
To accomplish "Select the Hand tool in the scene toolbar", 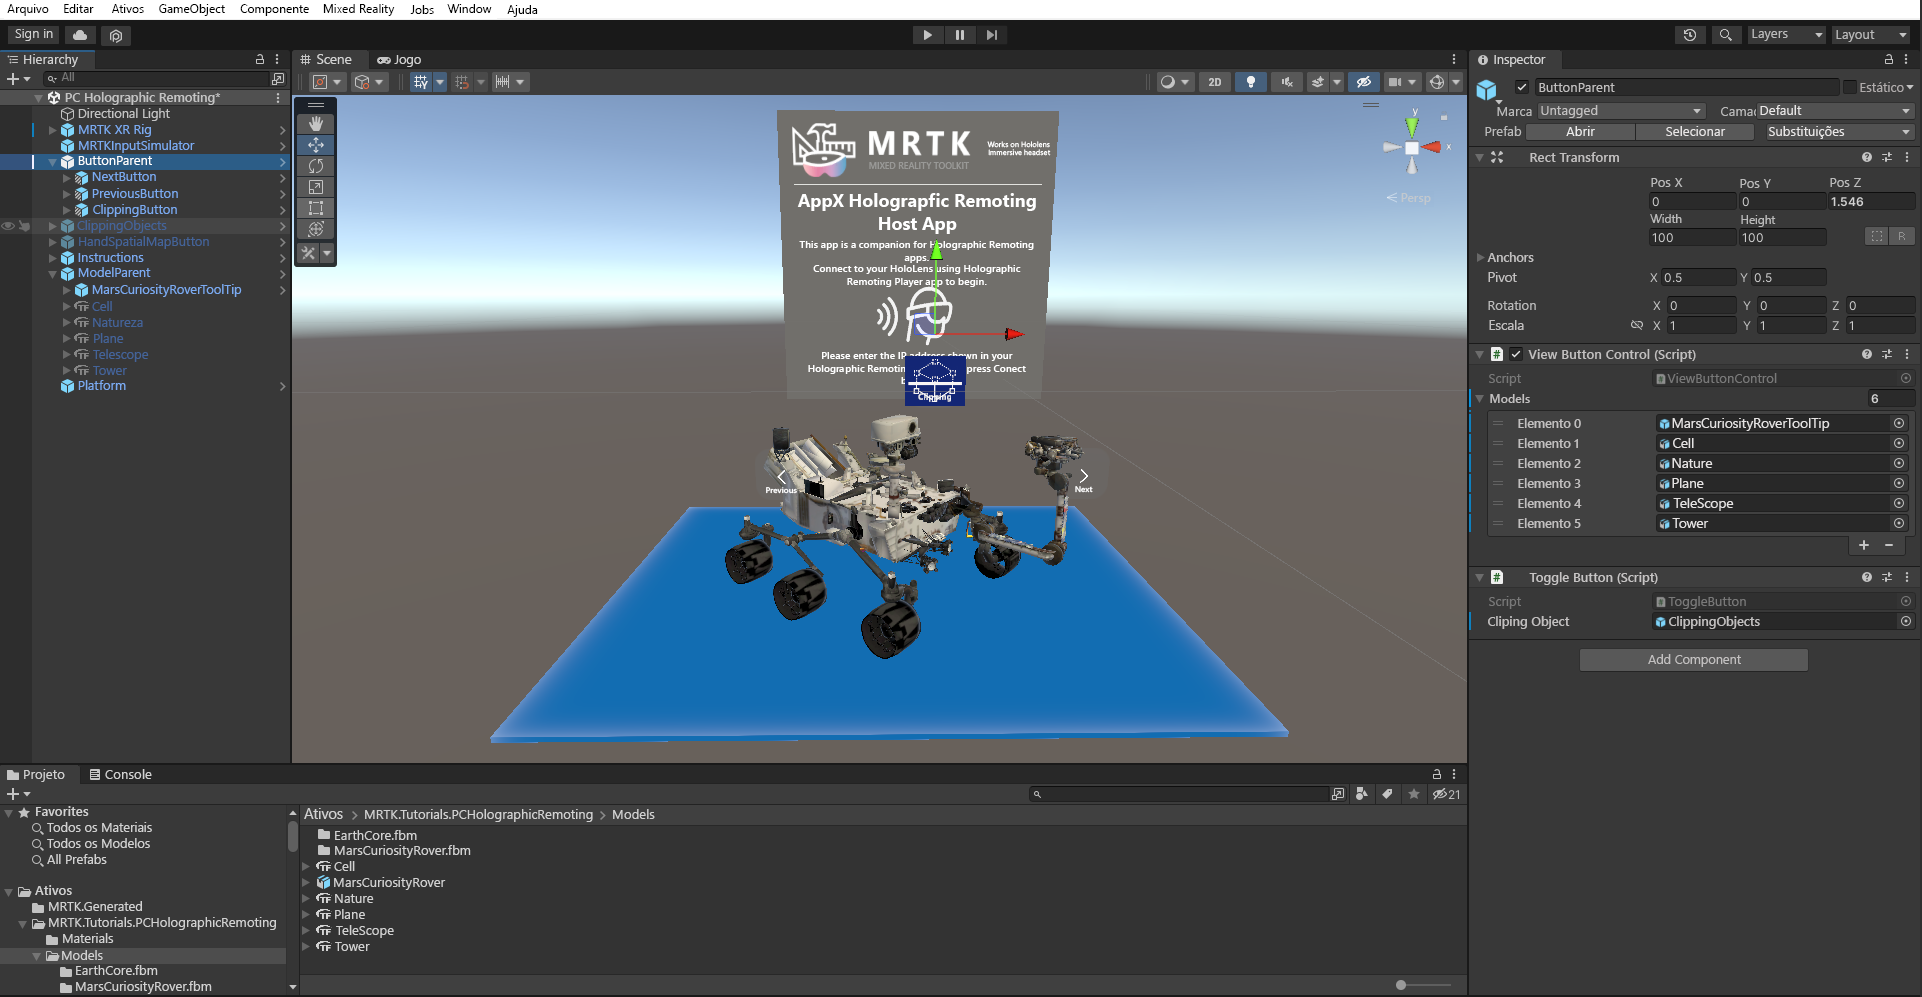I will pos(315,124).
